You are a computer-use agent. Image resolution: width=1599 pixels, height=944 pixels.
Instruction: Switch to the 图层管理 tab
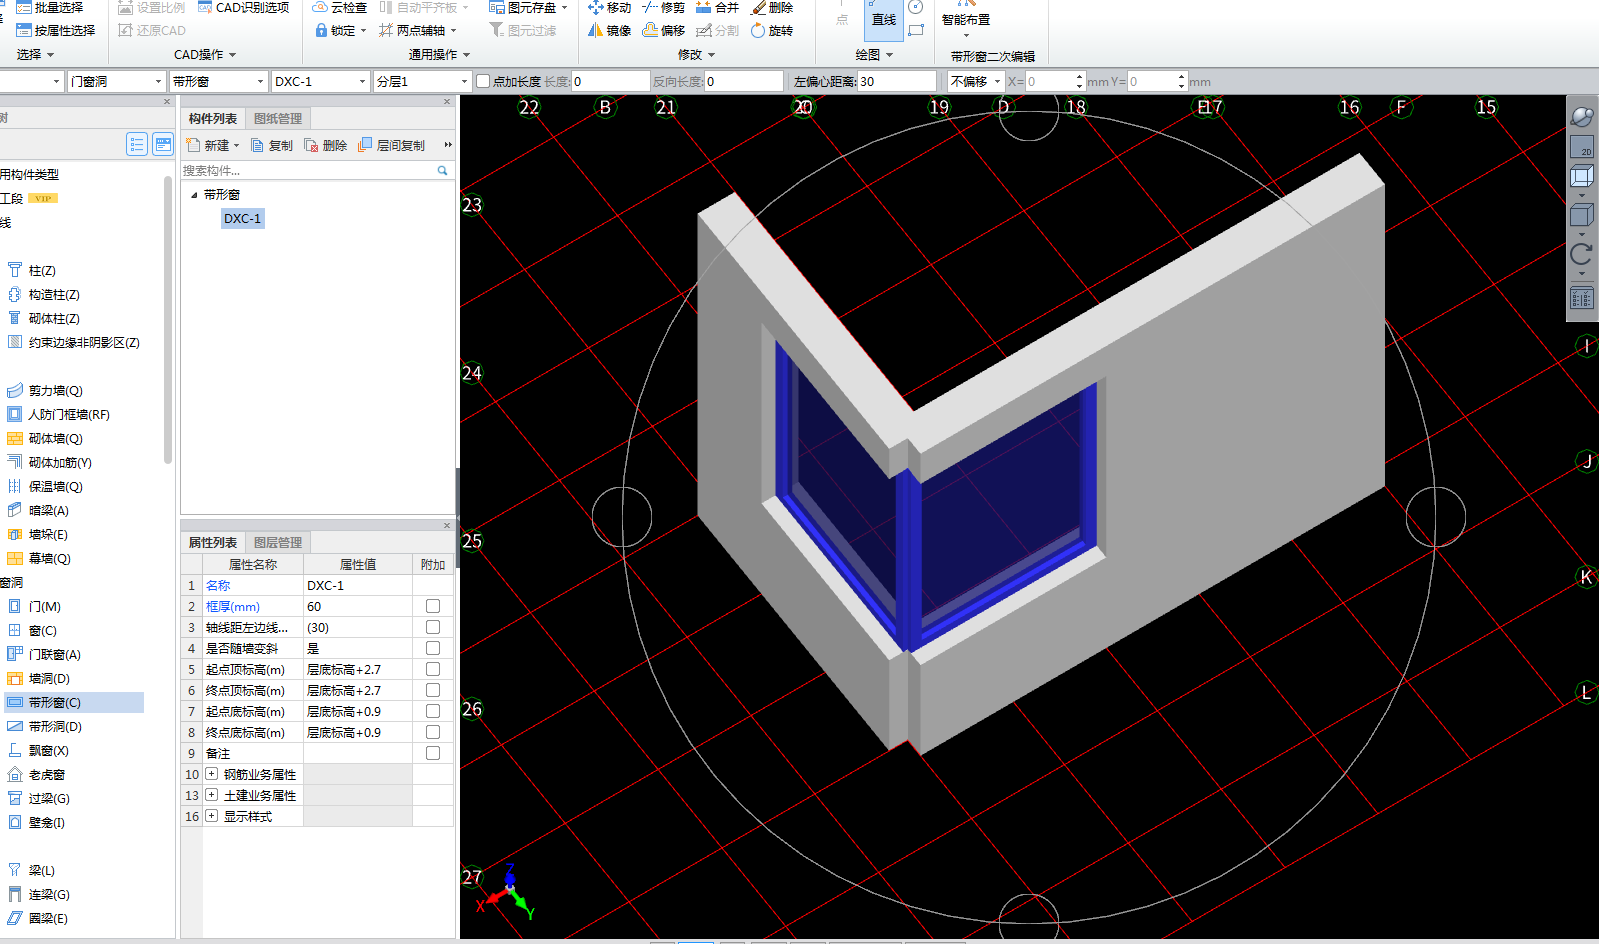pos(278,542)
